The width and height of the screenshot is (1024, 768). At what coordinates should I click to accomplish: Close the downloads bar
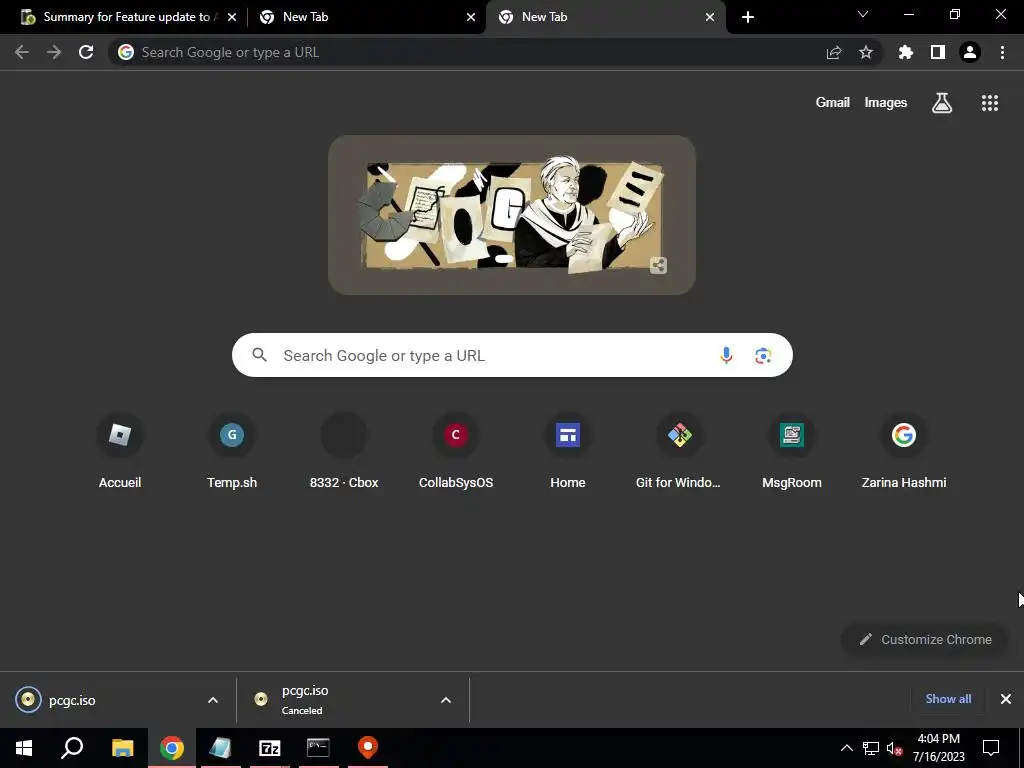1006,699
